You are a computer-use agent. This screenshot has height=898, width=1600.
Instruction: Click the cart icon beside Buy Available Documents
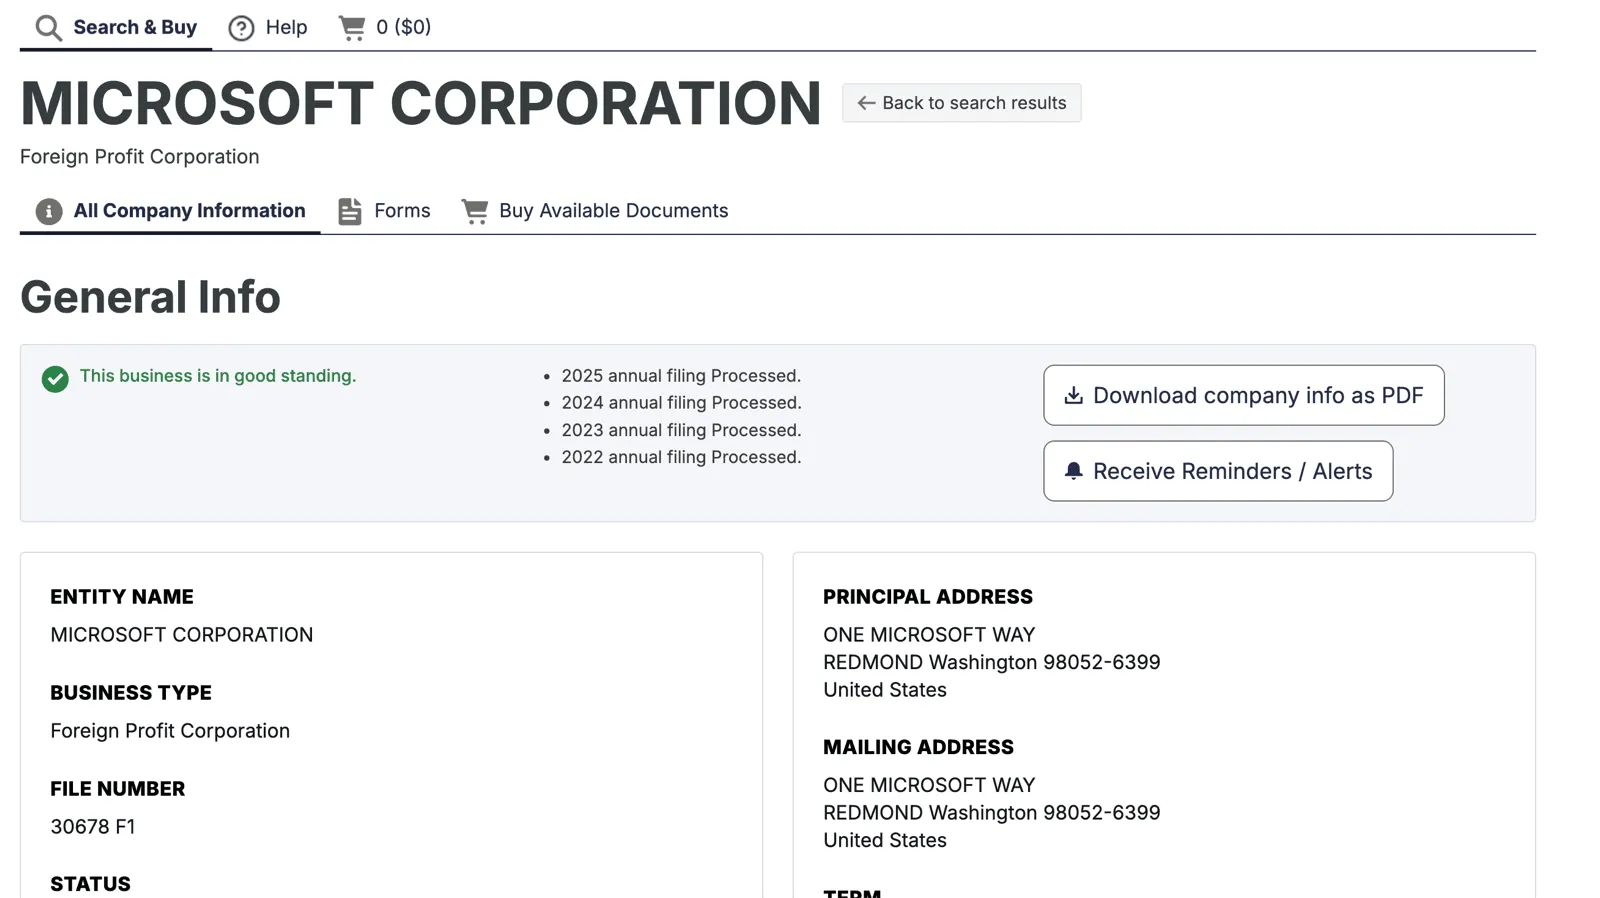click(x=475, y=211)
